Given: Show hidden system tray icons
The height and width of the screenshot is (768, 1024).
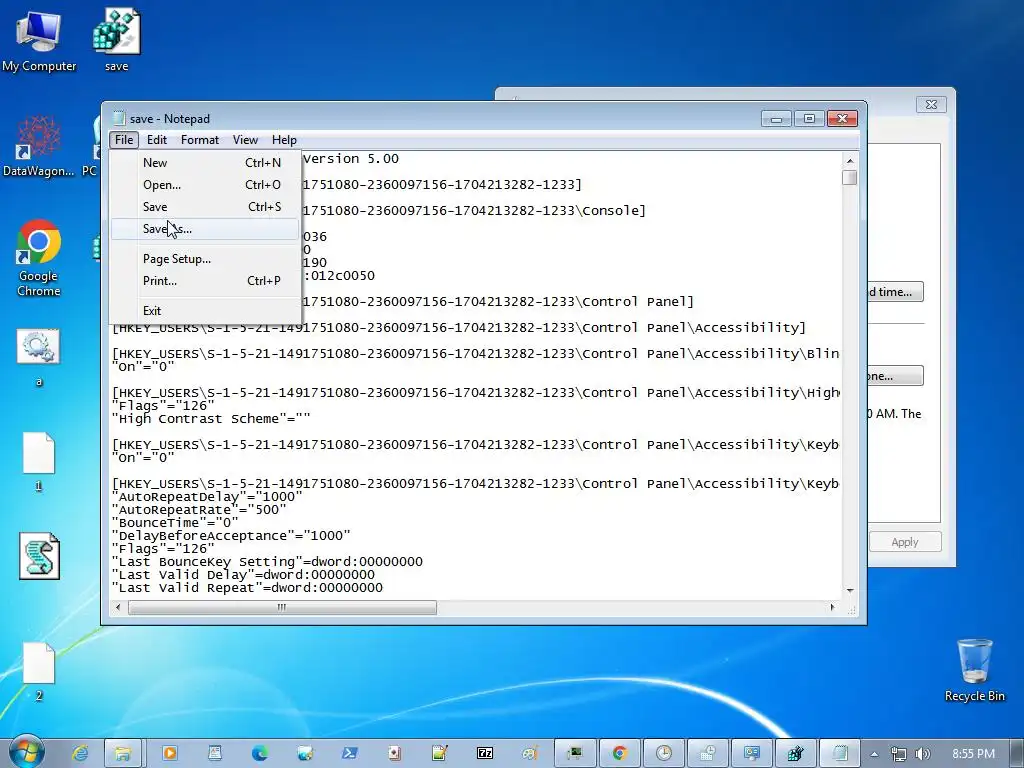Looking at the screenshot, I should pyautogui.click(x=874, y=754).
